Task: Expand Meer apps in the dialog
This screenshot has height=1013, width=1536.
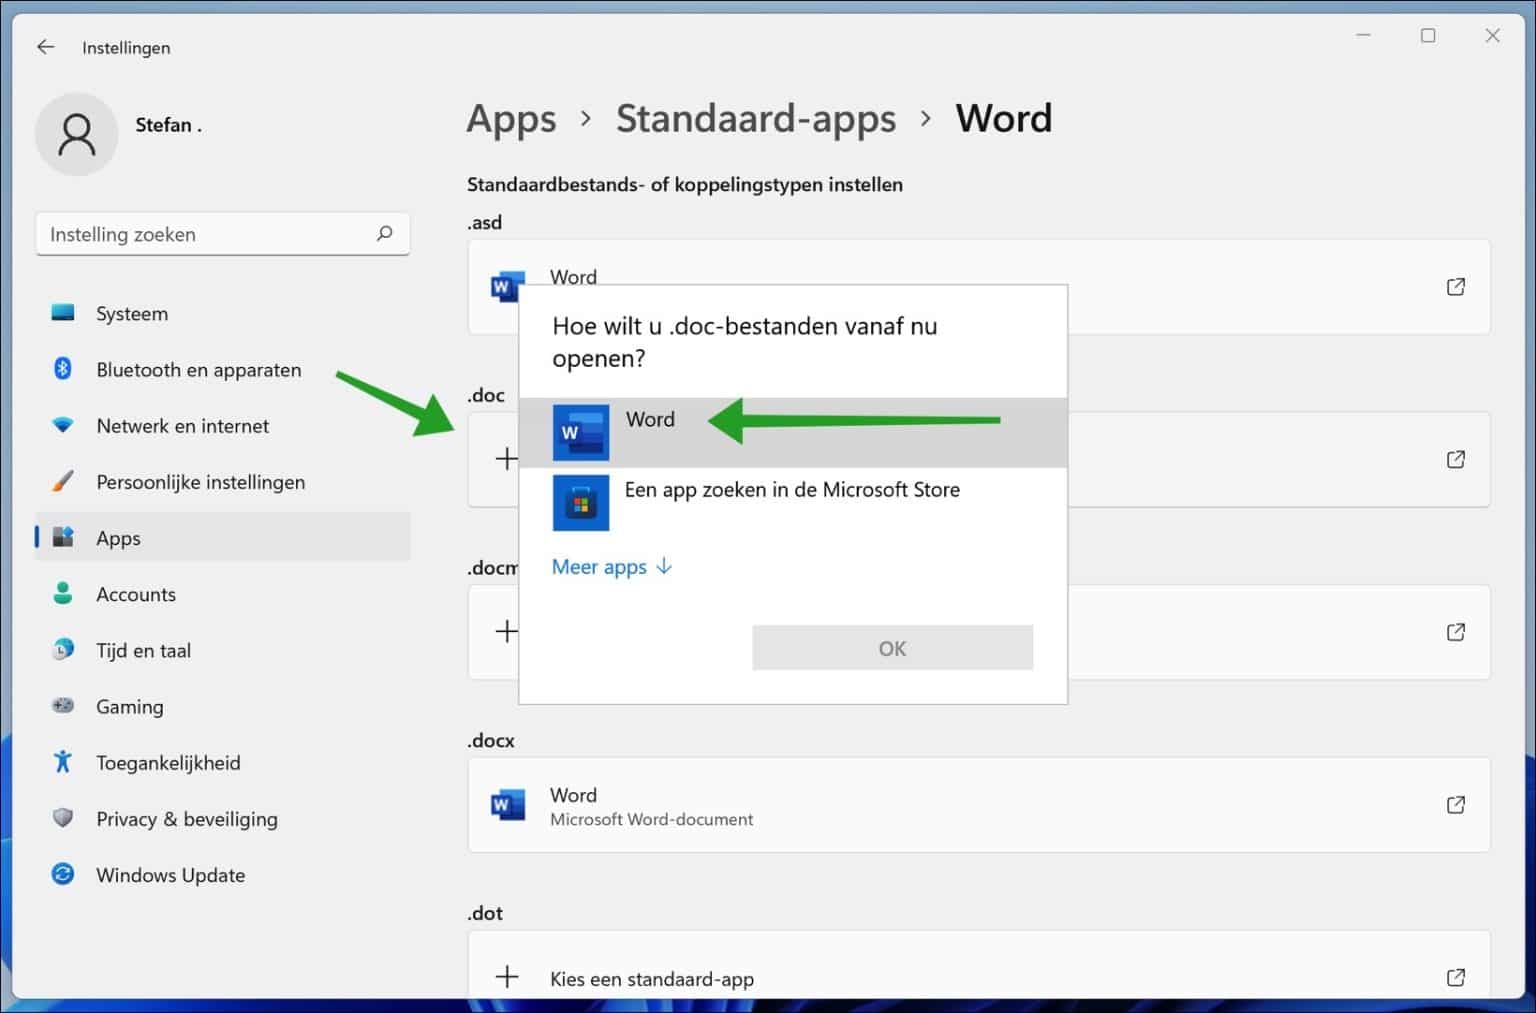Action: pos(599,566)
